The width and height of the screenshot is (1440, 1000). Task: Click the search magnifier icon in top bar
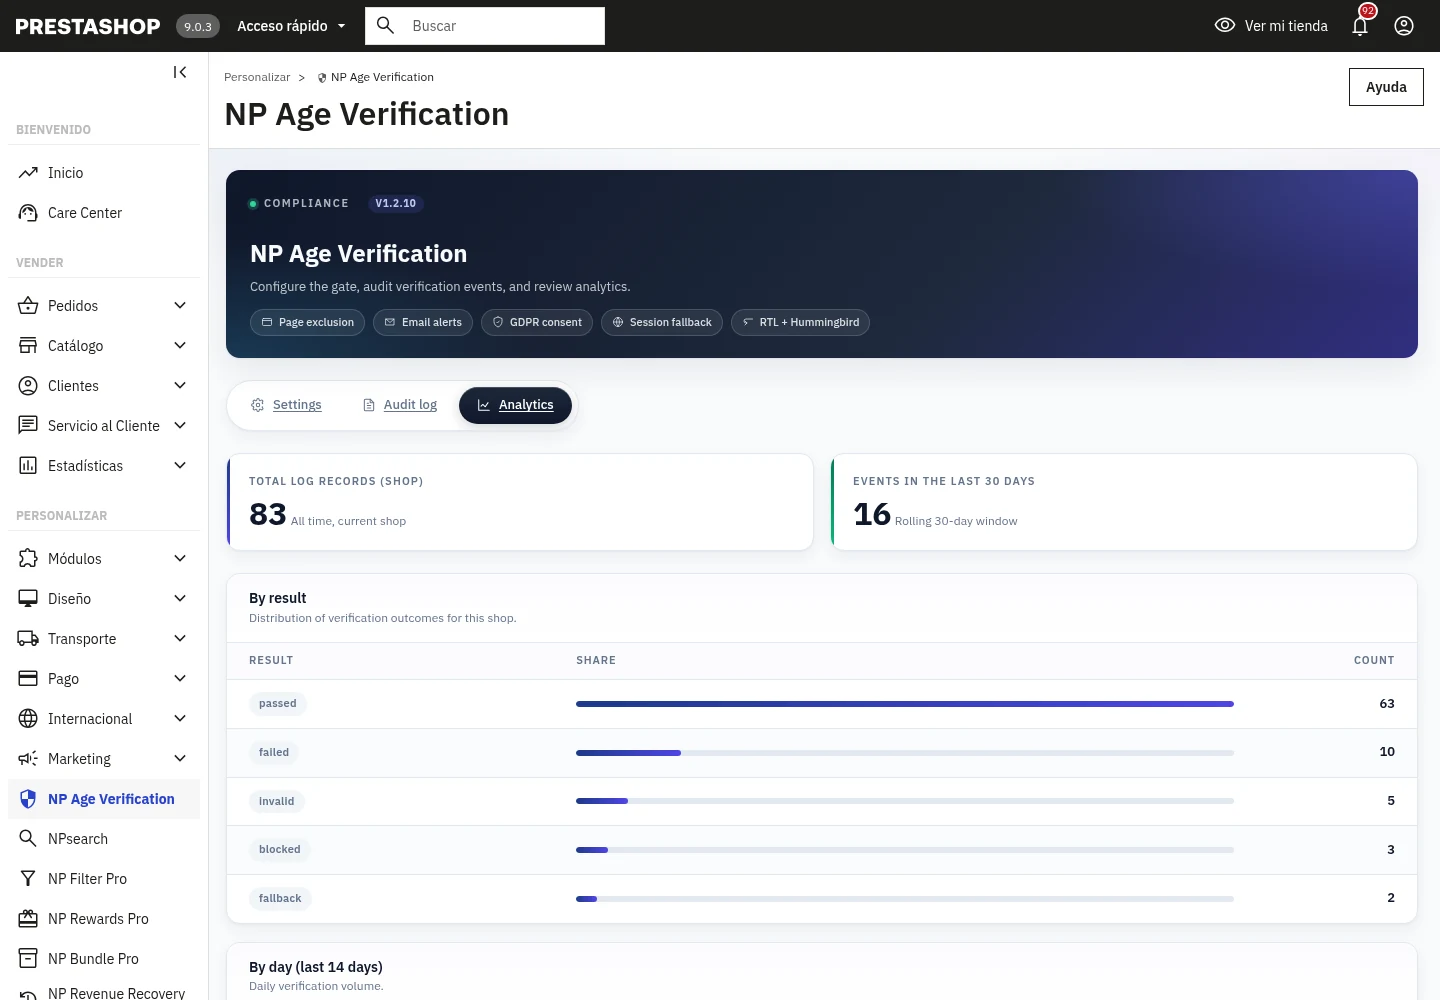(385, 26)
